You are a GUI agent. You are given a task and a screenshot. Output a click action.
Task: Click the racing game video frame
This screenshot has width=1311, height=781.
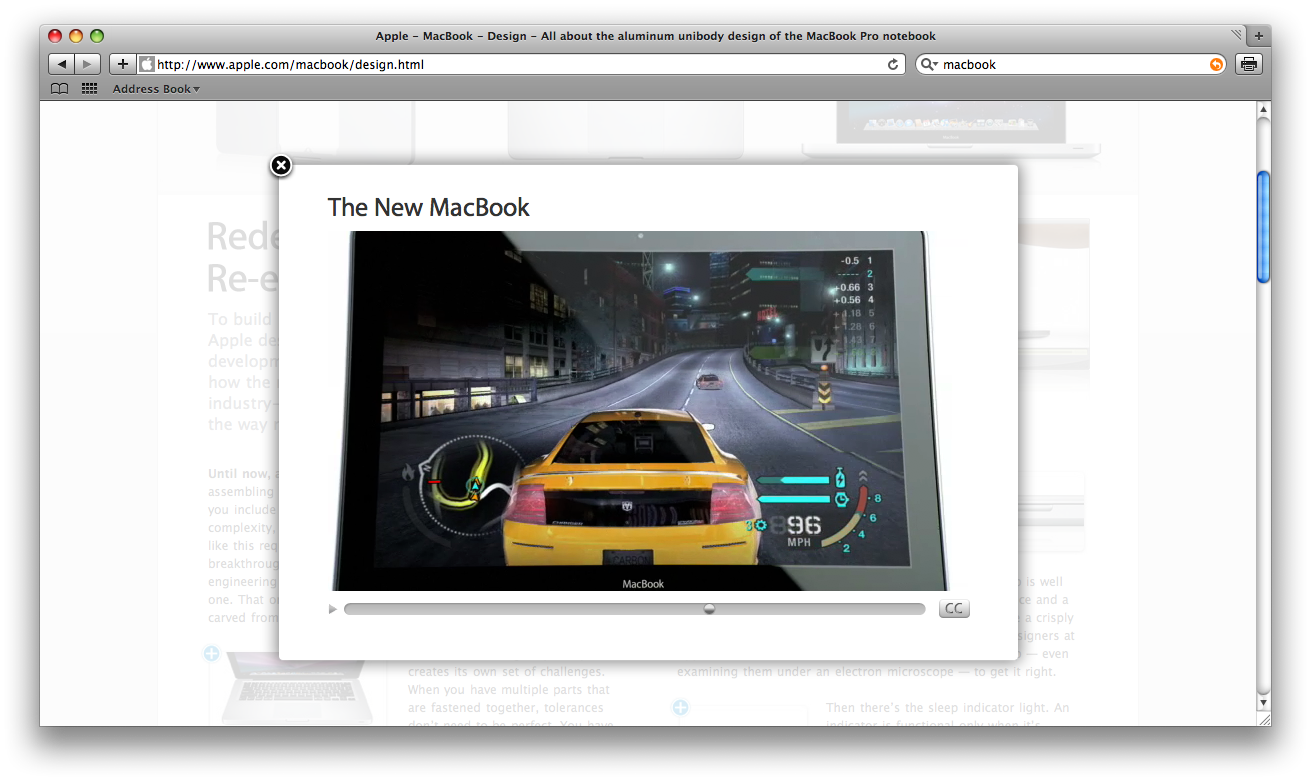pos(640,411)
